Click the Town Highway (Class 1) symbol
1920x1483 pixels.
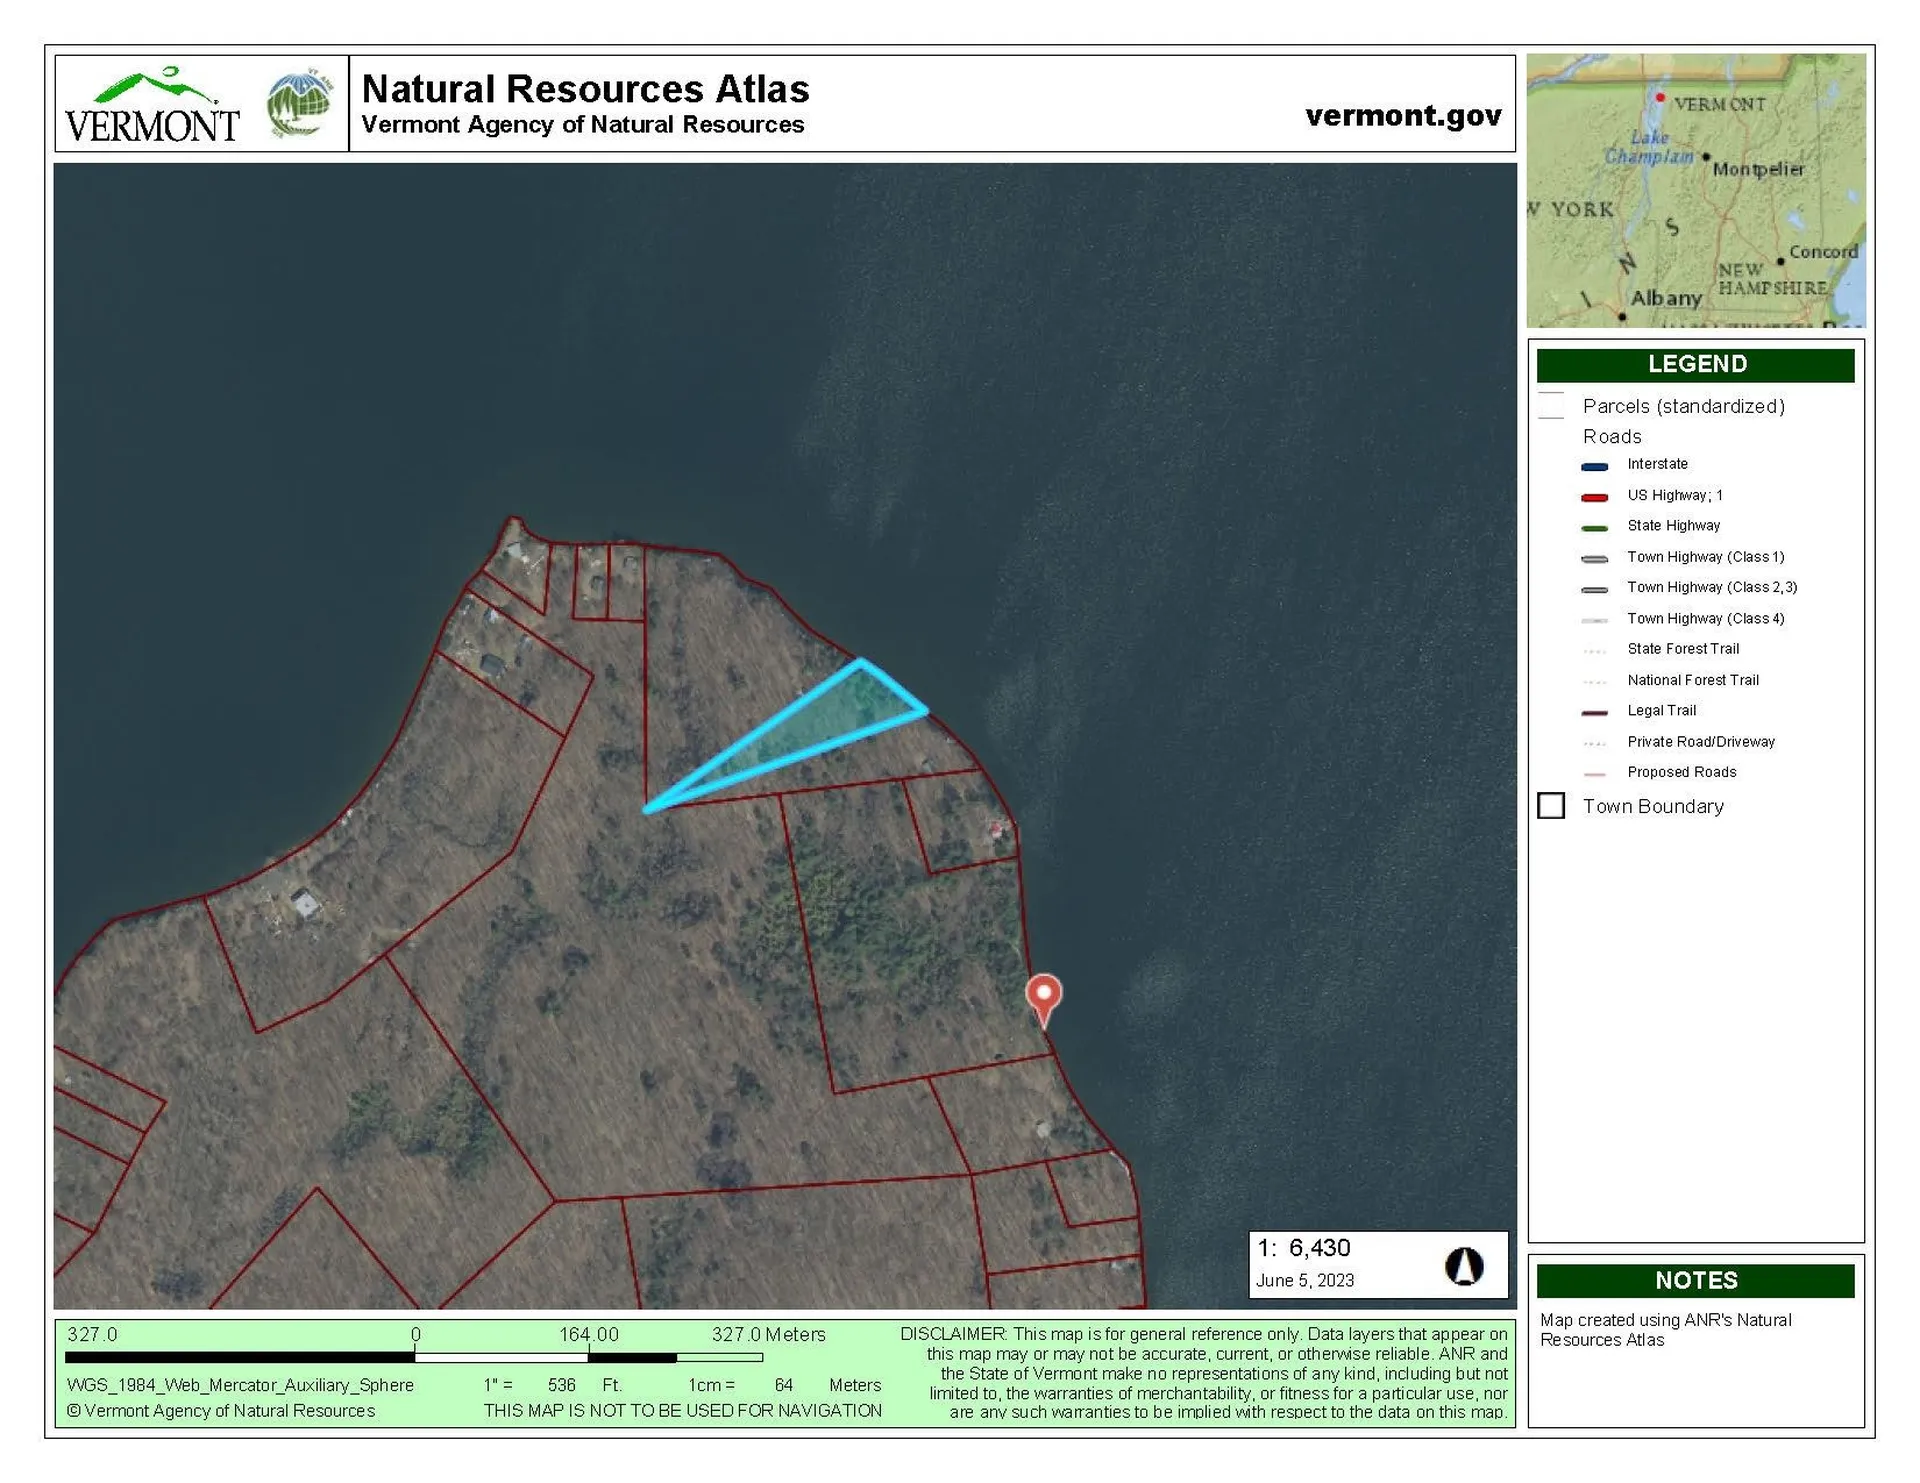click(x=1597, y=558)
